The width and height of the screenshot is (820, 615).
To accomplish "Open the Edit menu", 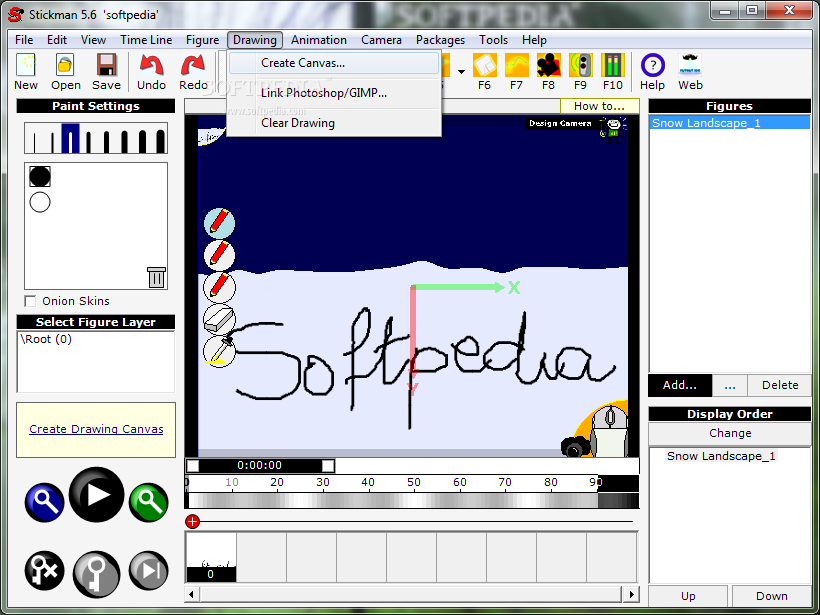I will coord(56,40).
